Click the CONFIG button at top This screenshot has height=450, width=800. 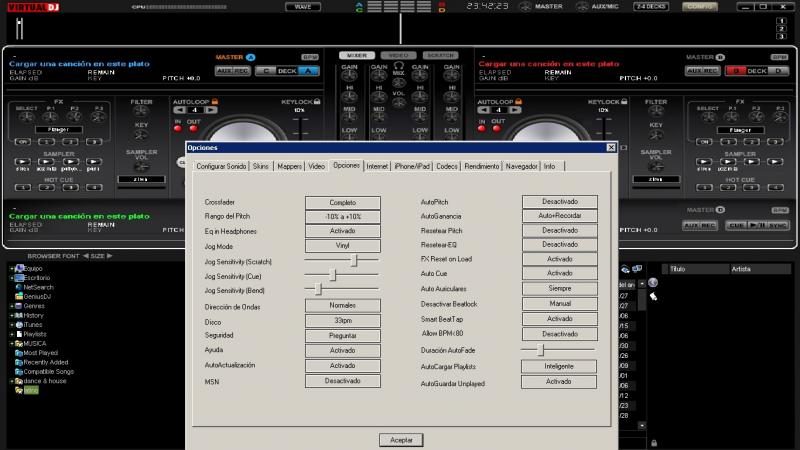700,7
